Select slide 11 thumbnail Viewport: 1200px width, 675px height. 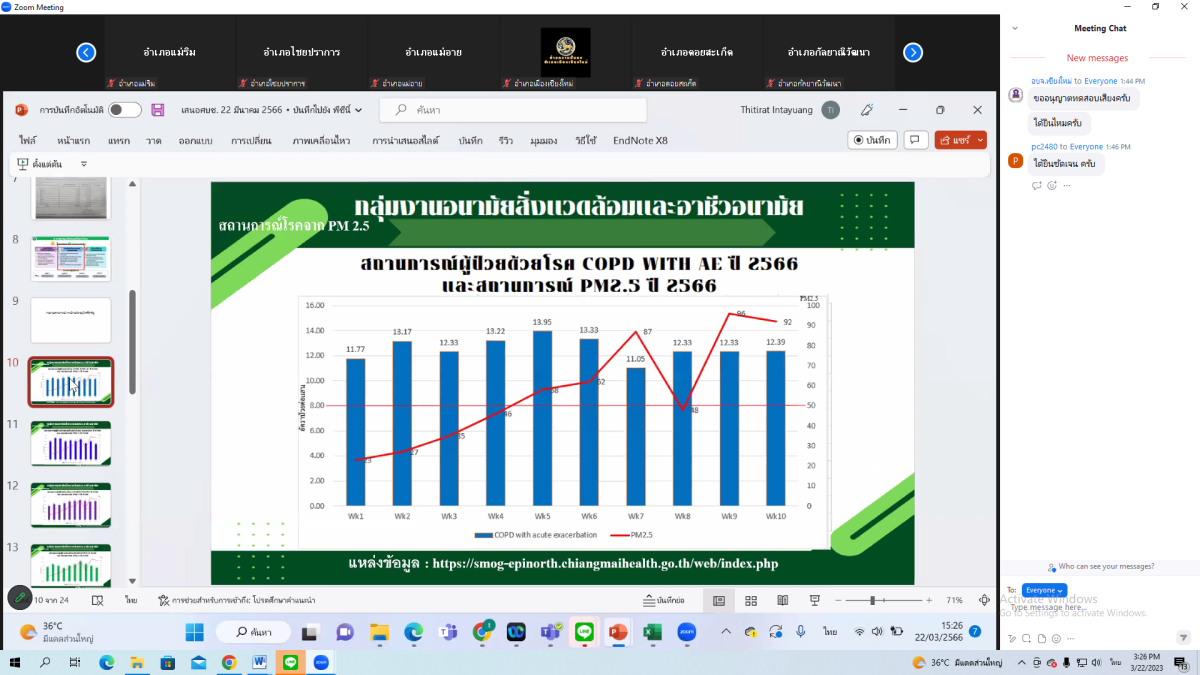coord(71,443)
